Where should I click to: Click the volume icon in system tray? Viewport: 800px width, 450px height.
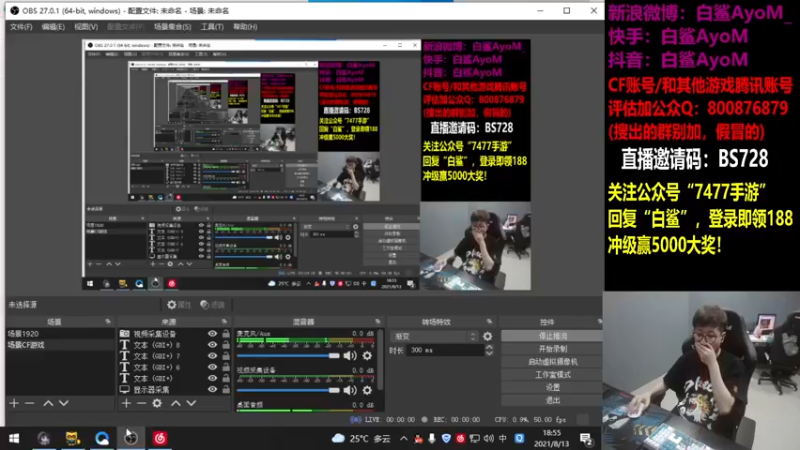[x=488, y=438]
